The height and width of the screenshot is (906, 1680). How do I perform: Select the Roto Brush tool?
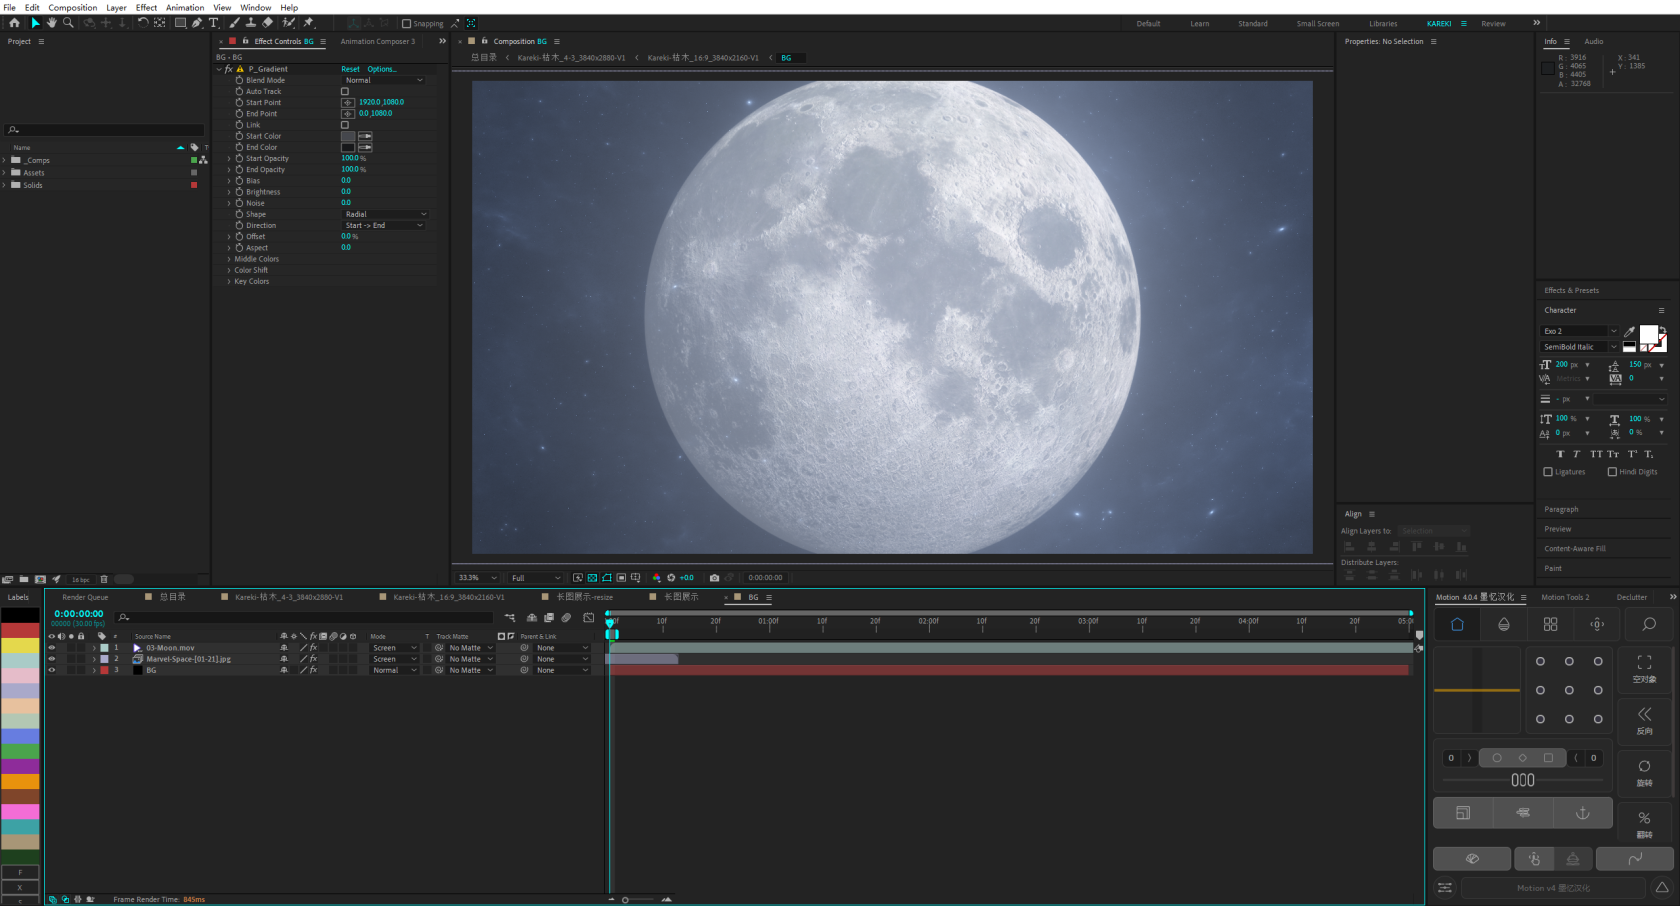[x=288, y=23]
